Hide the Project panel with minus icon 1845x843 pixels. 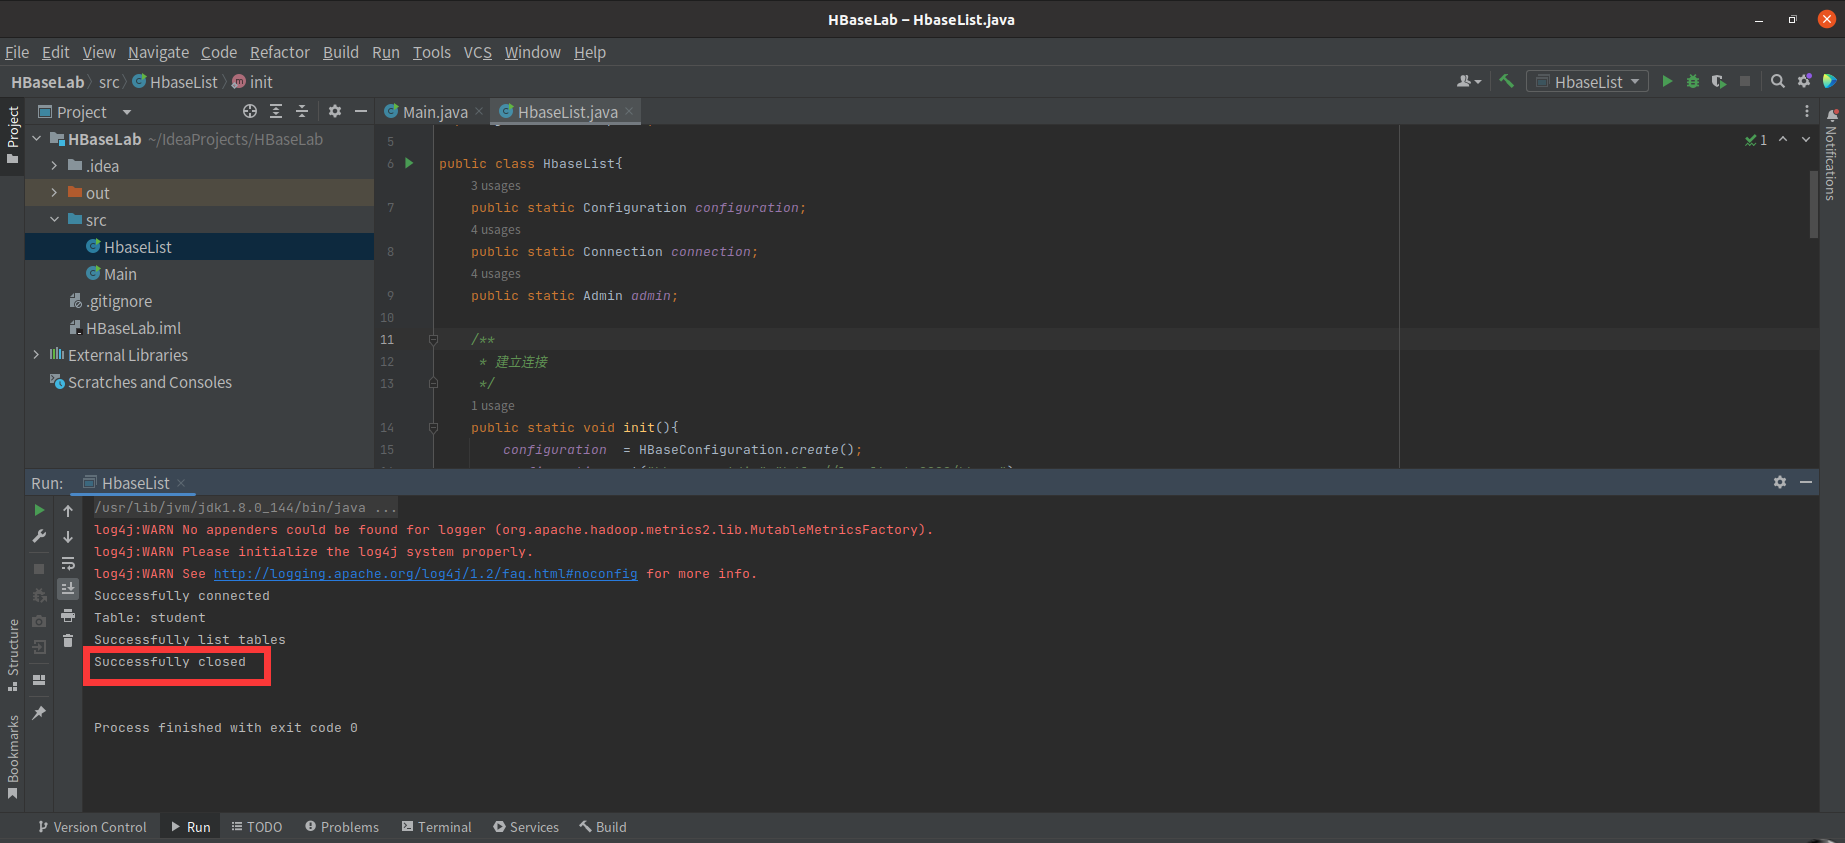(x=361, y=111)
